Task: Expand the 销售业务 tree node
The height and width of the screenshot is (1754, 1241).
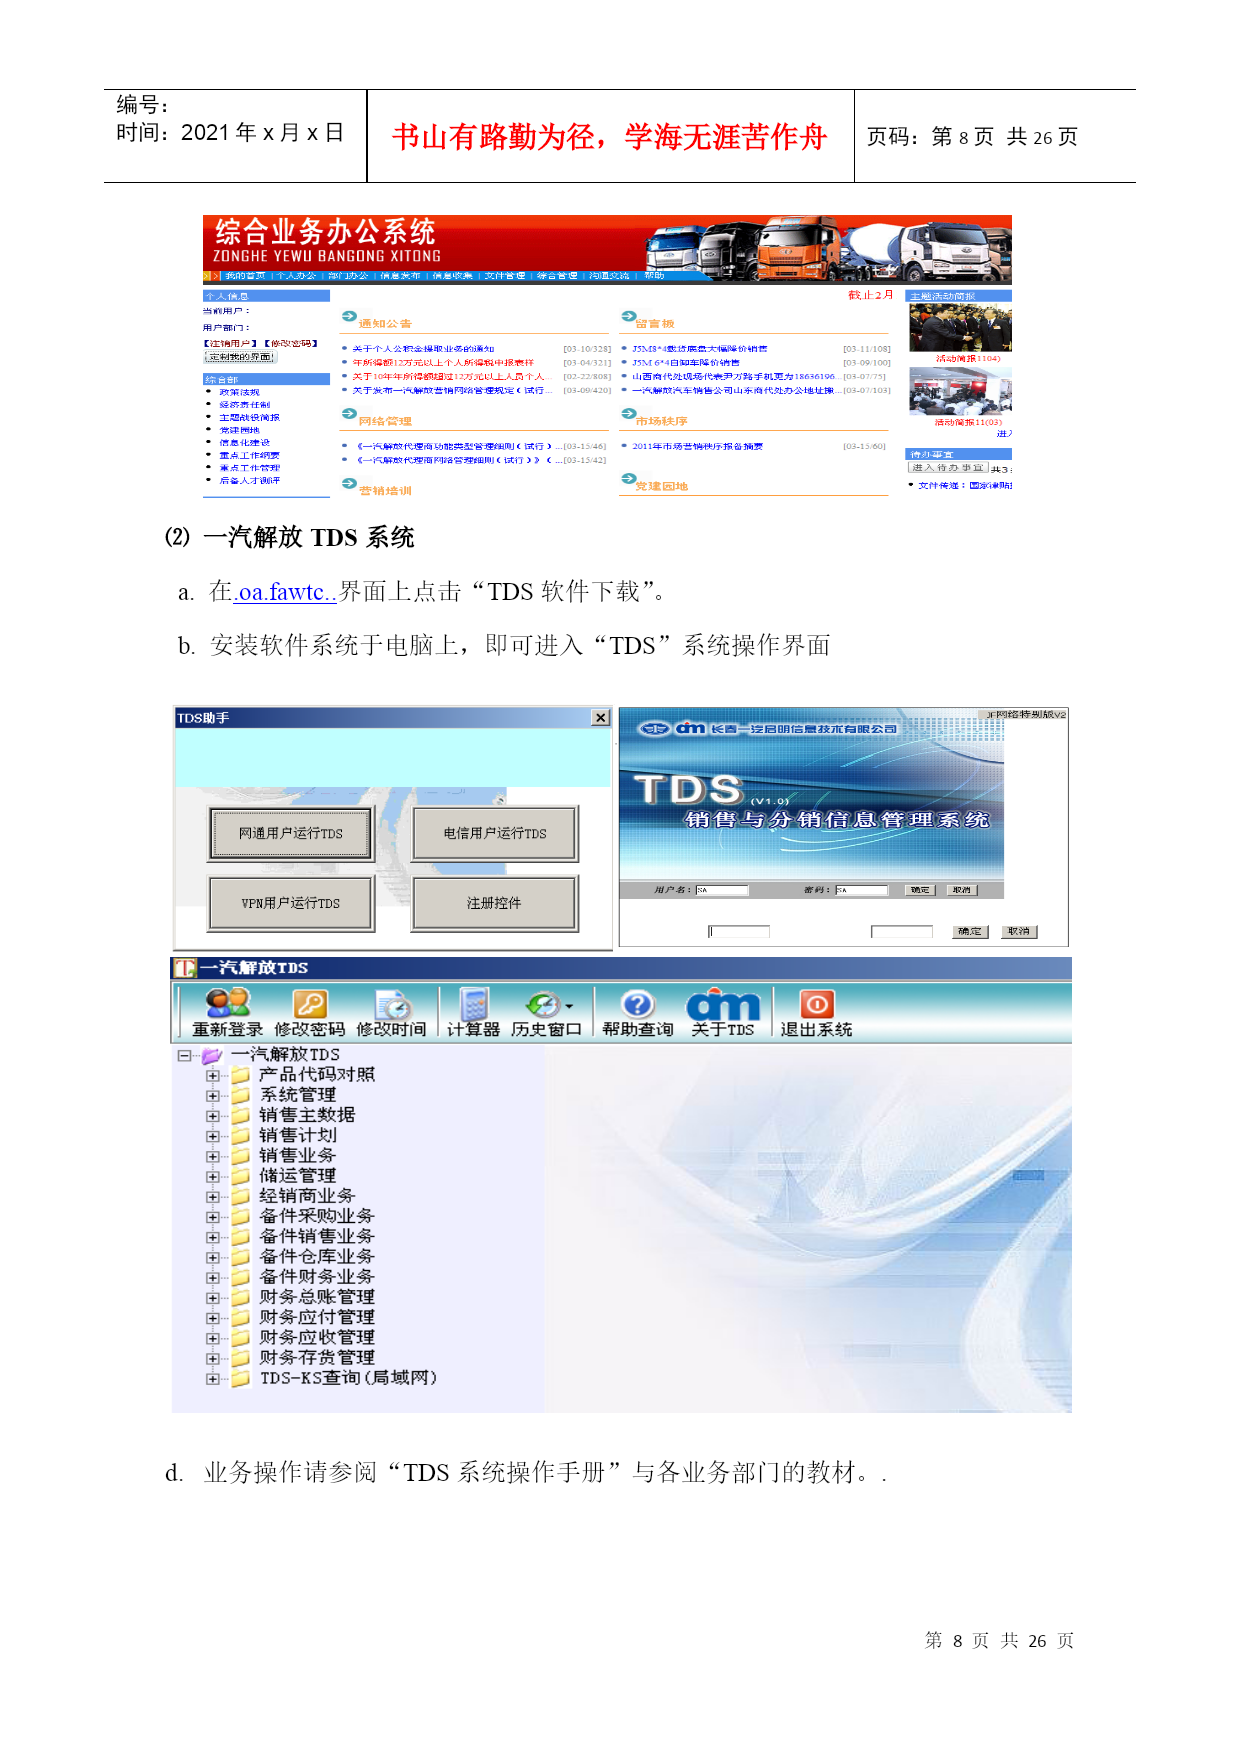Action: (x=212, y=1157)
